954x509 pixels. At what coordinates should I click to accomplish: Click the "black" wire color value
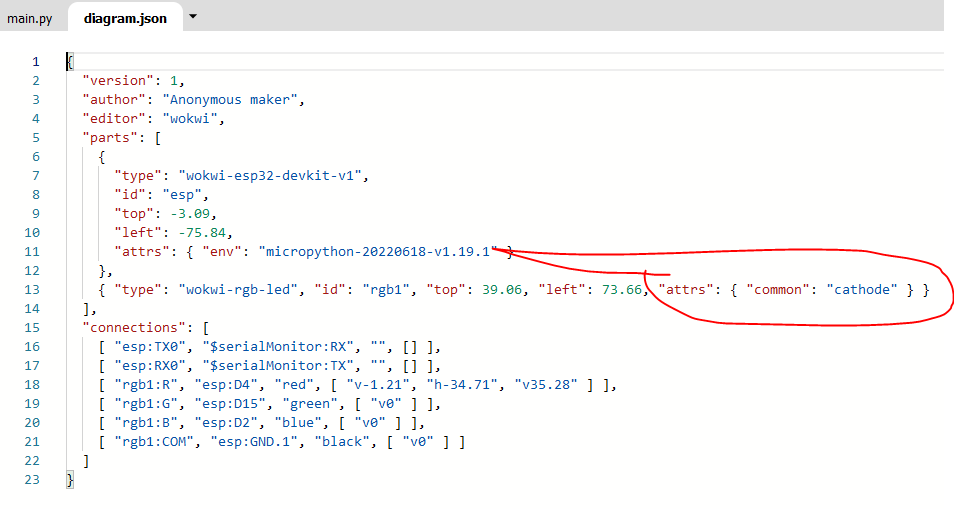coord(342,441)
